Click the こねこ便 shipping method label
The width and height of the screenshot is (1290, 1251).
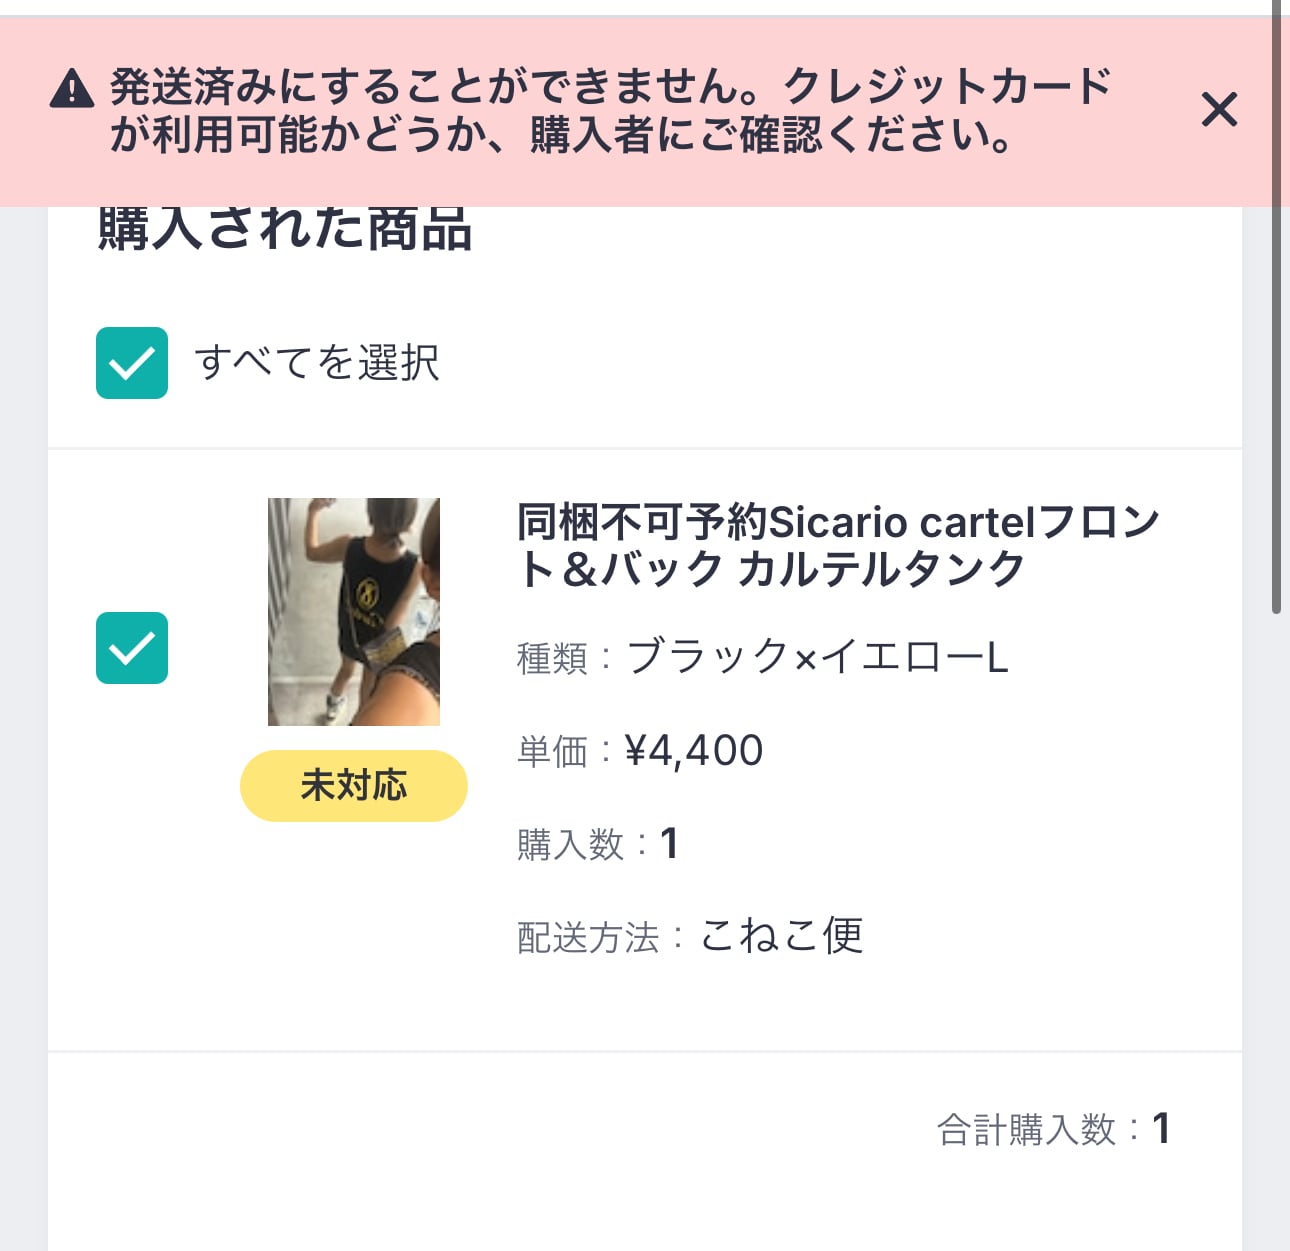pyautogui.click(x=785, y=935)
